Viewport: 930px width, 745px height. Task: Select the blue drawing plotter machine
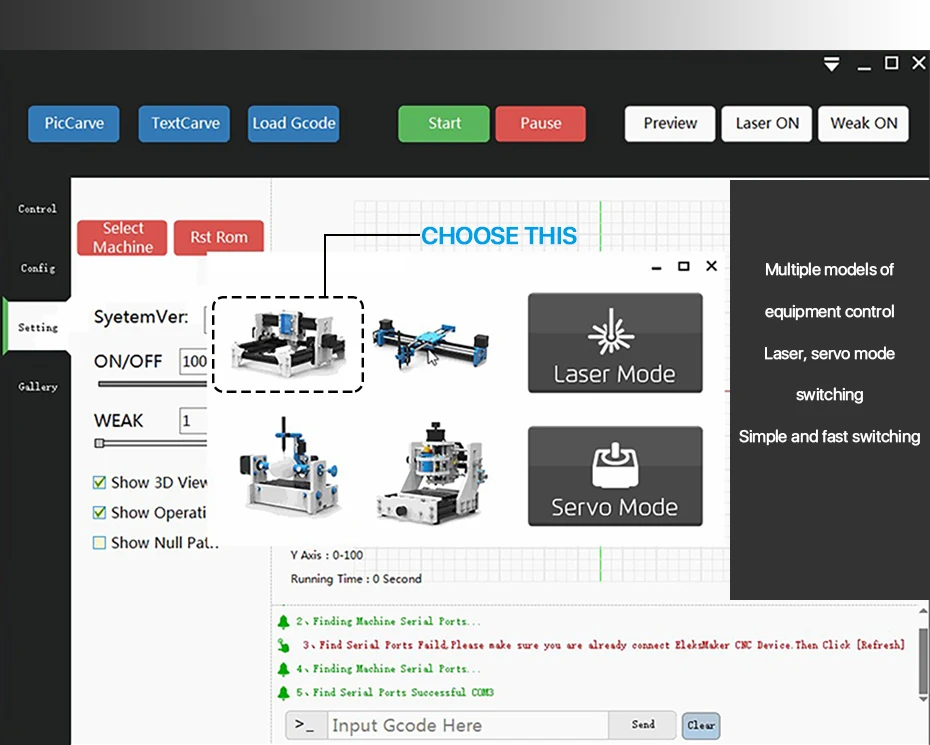431,343
